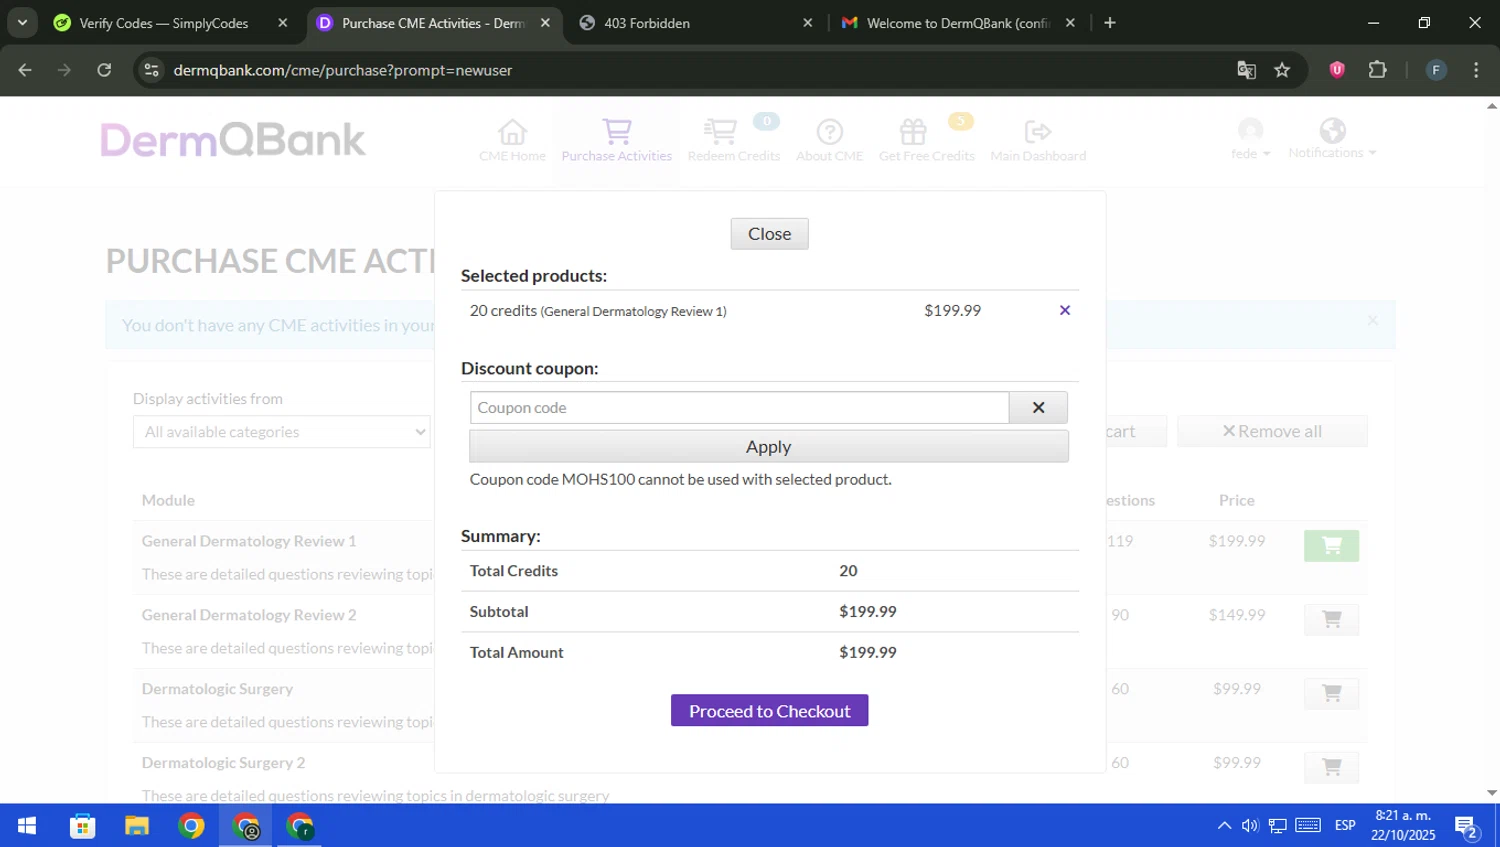Clear the coupon code with X button
The width and height of the screenshot is (1500, 847).
click(x=1038, y=407)
